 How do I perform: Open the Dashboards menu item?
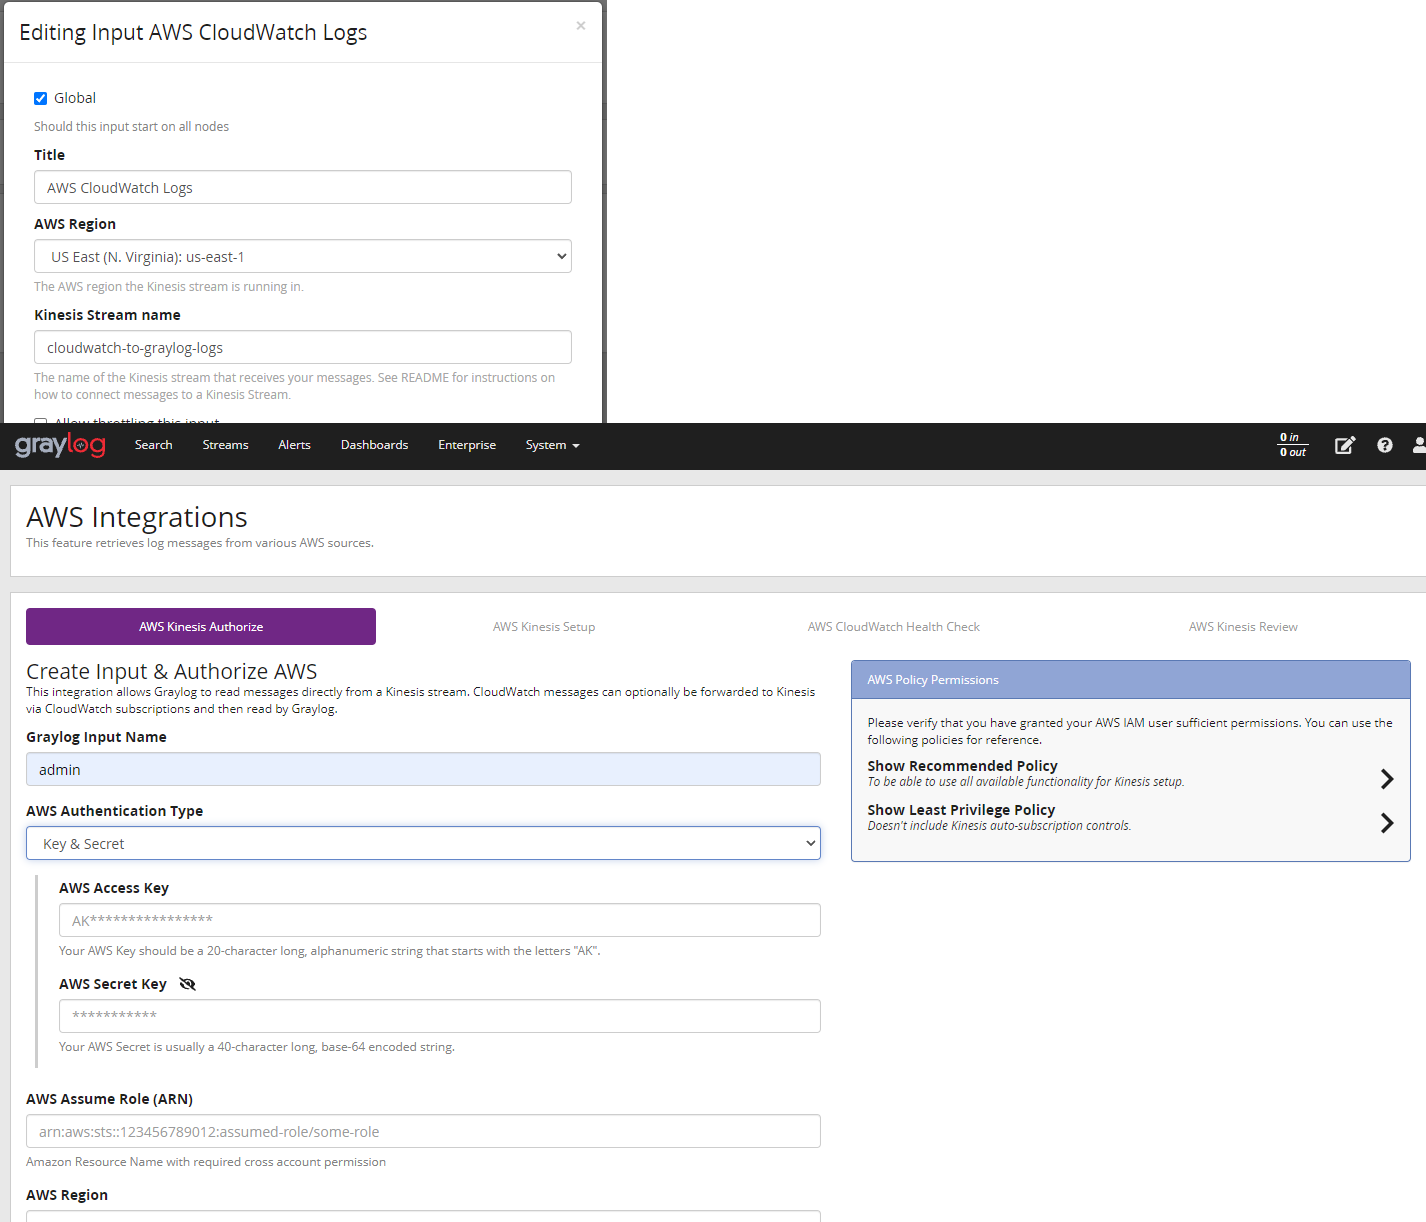pos(374,445)
